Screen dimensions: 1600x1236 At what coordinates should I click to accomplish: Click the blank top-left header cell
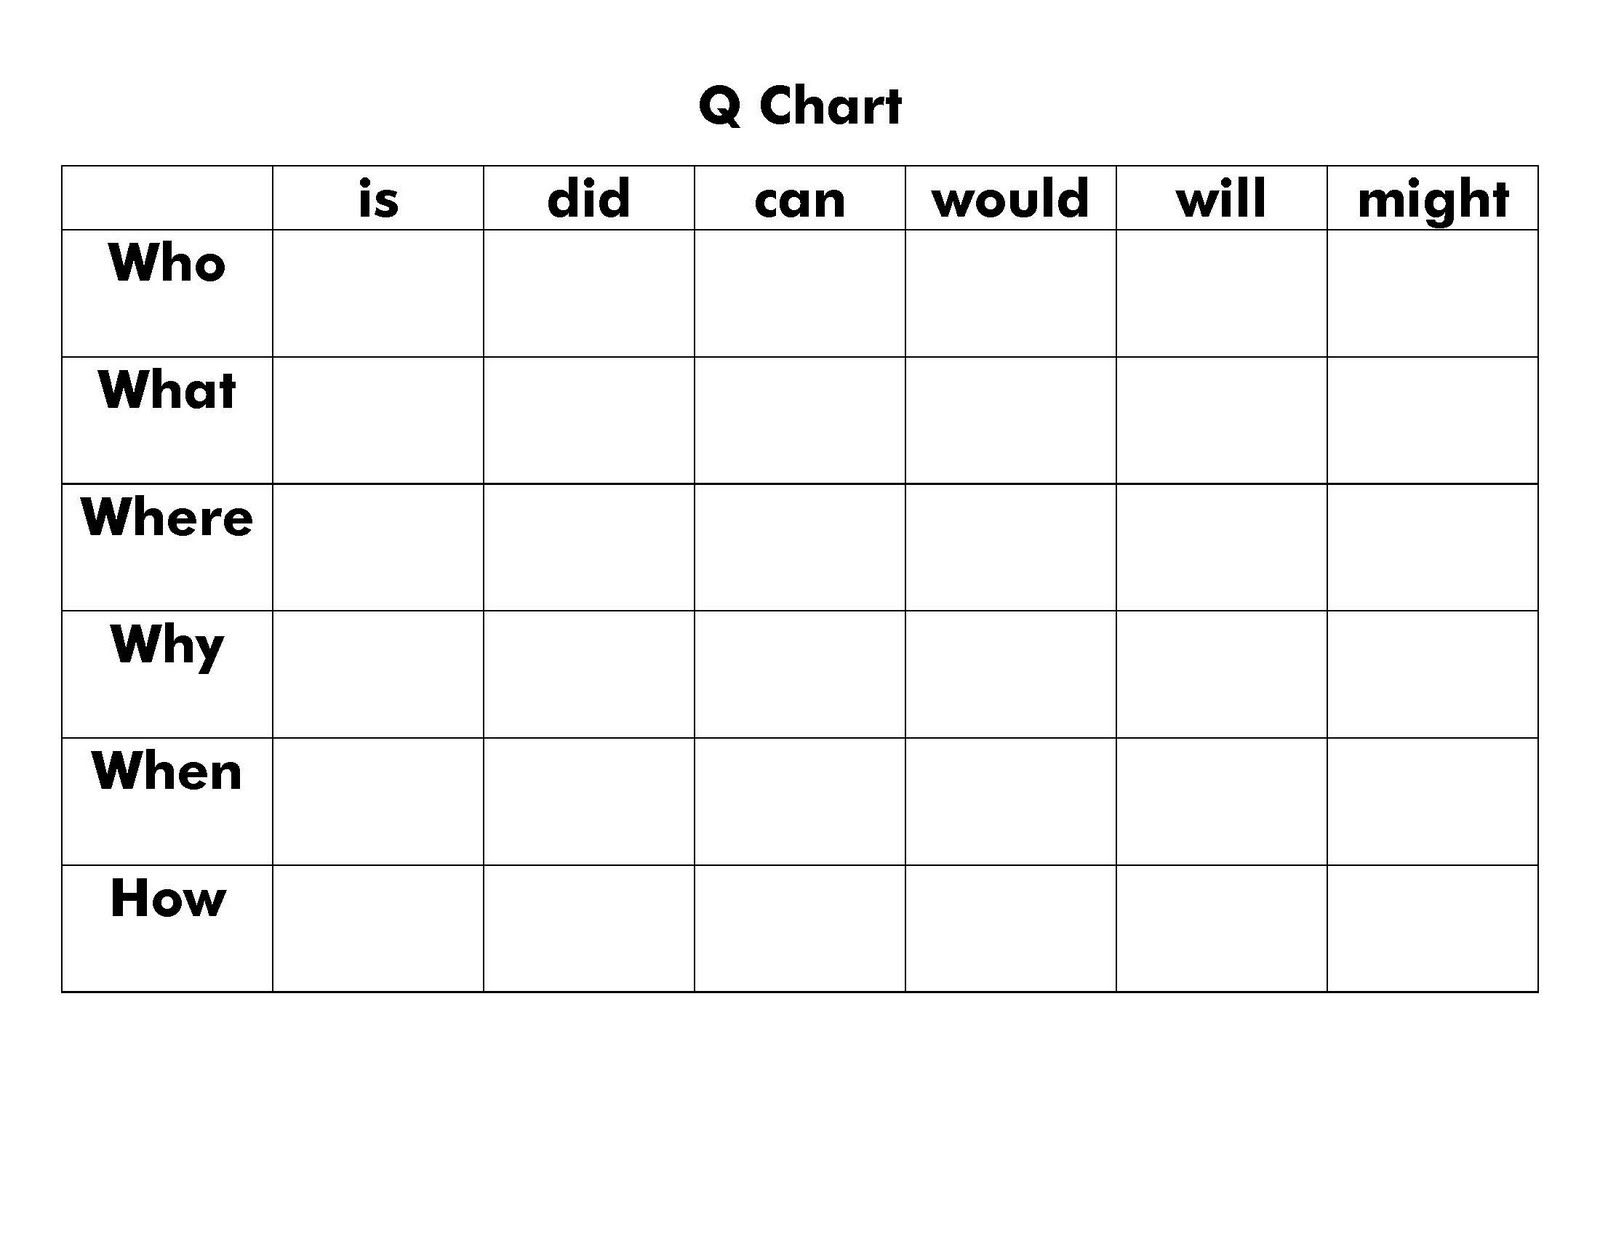(x=167, y=198)
